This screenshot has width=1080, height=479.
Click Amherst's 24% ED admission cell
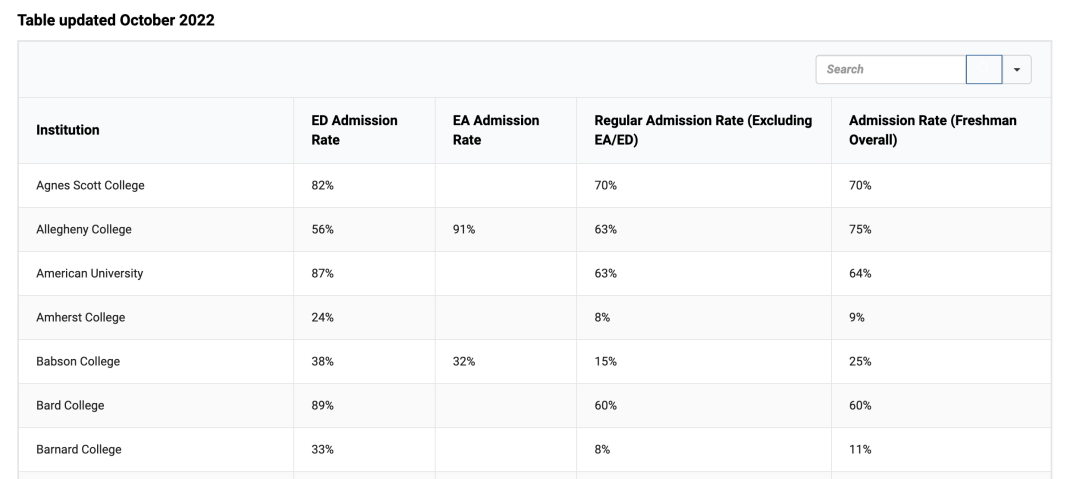click(322, 318)
